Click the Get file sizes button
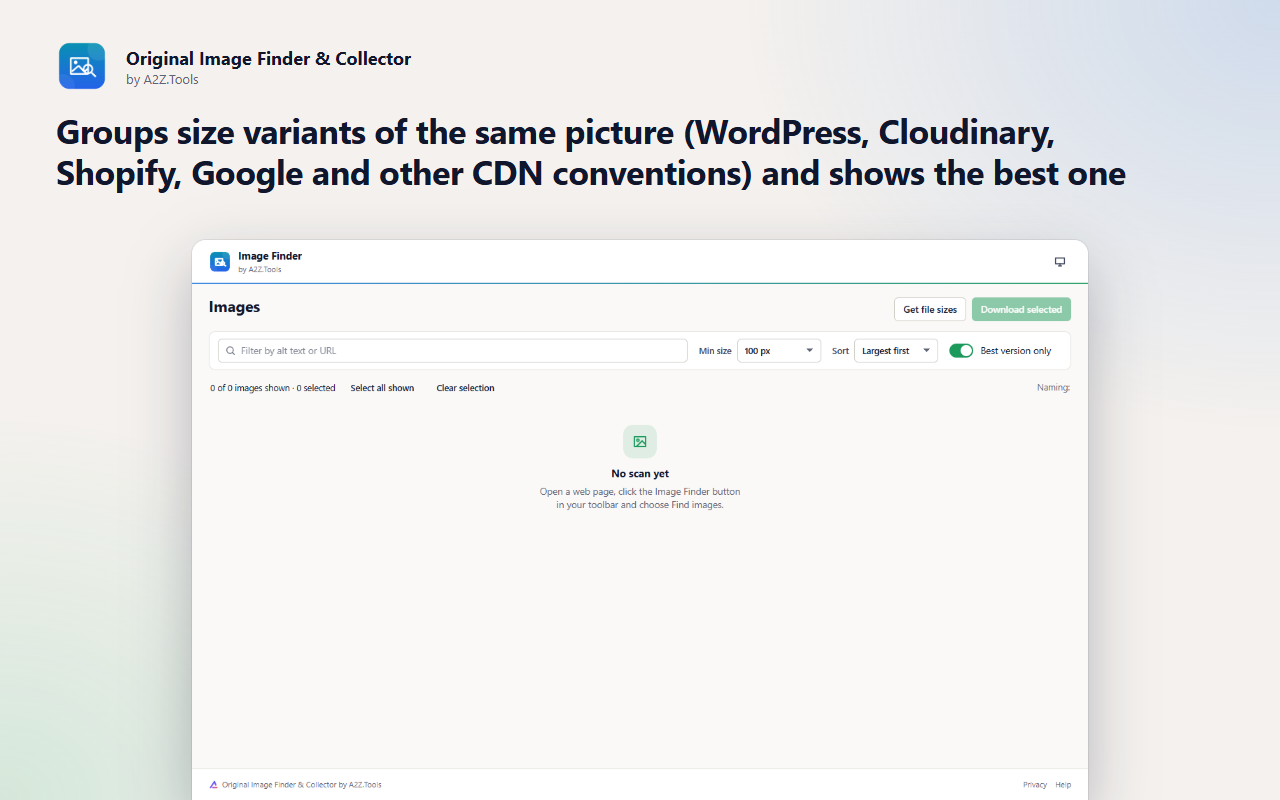The image size is (1280, 800). (930, 309)
